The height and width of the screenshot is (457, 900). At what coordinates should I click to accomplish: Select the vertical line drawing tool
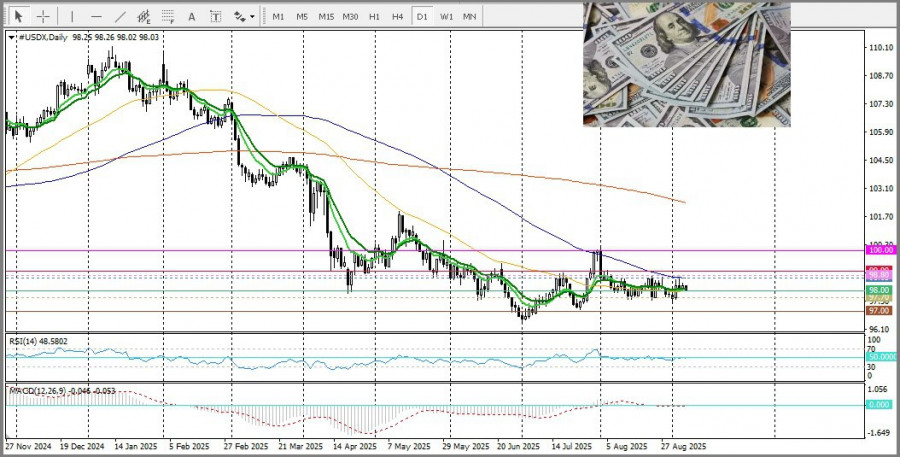pos(71,17)
